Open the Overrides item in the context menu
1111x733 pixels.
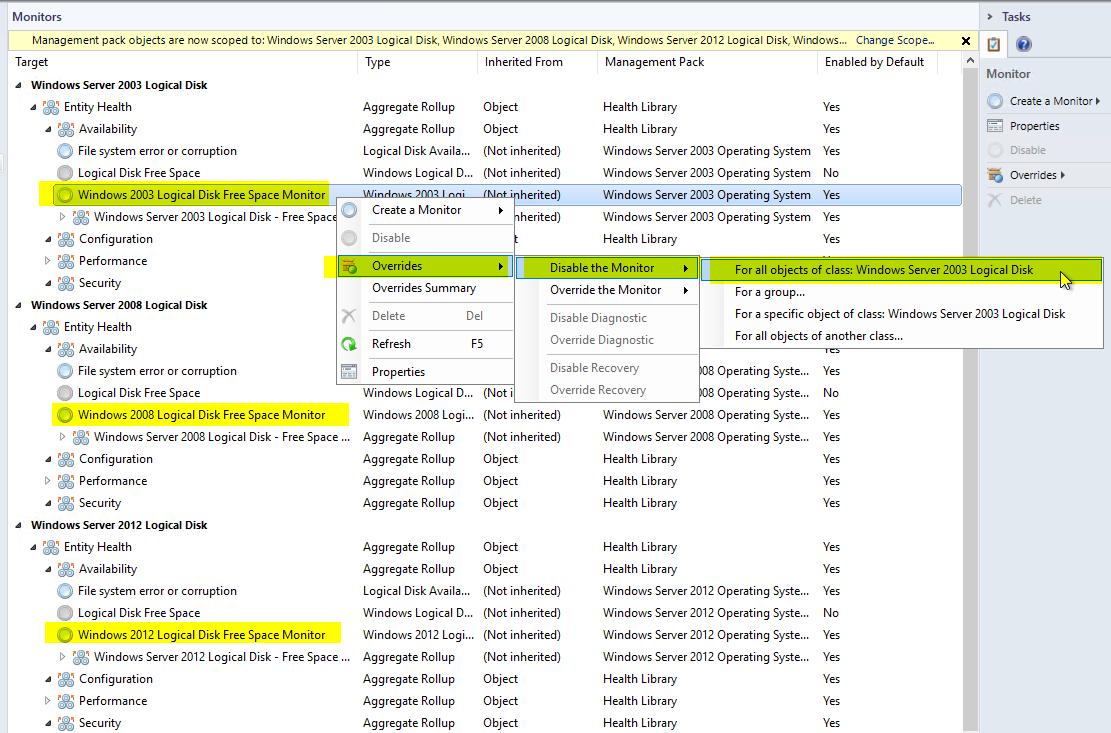[424, 266]
